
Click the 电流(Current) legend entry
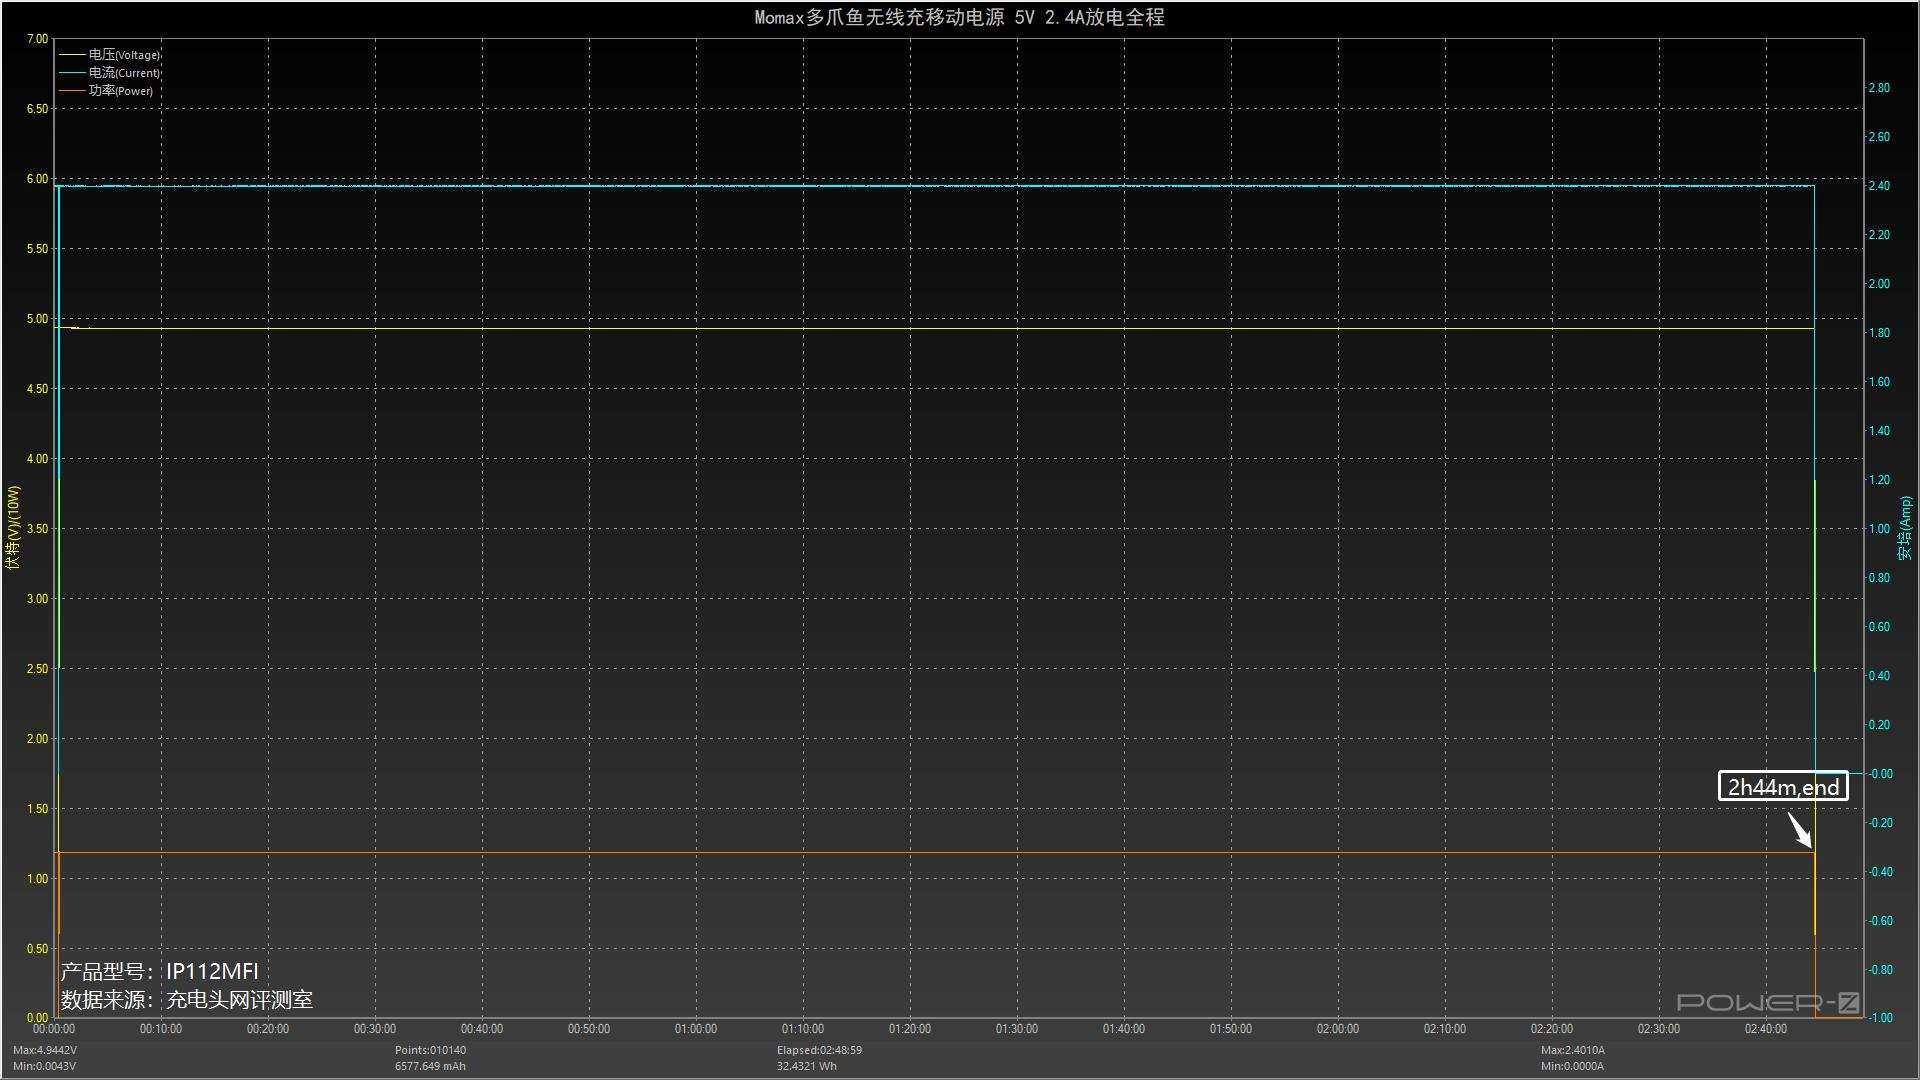[x=110, y=73]
